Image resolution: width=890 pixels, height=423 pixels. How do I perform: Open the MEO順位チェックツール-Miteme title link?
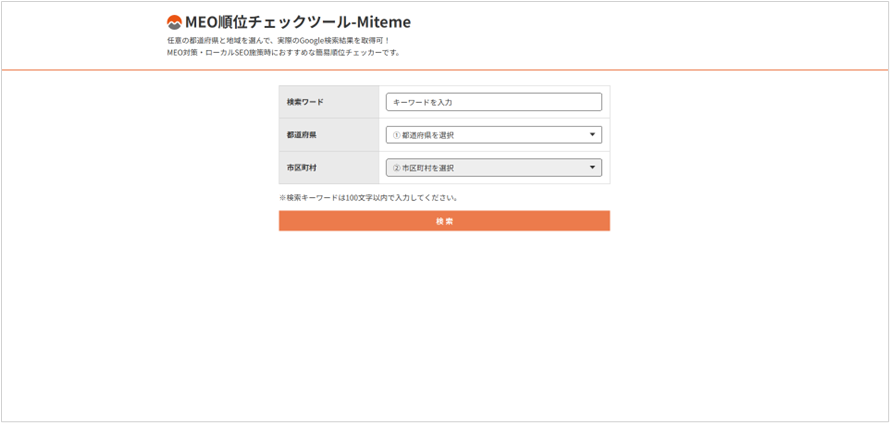[297, 22]
